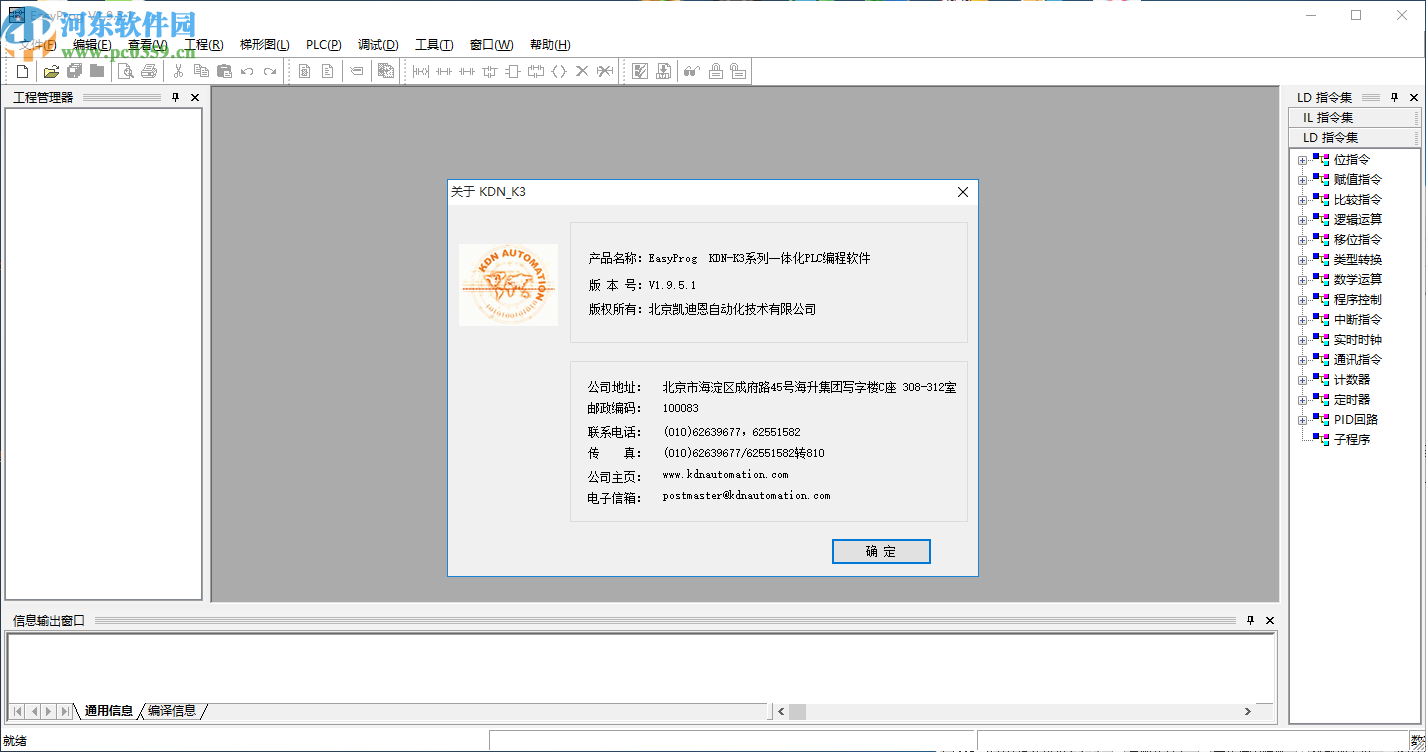This screenshot has width=1426, height=752.
Task: Jump to first output tab with arrow
Action: [18, 711]
